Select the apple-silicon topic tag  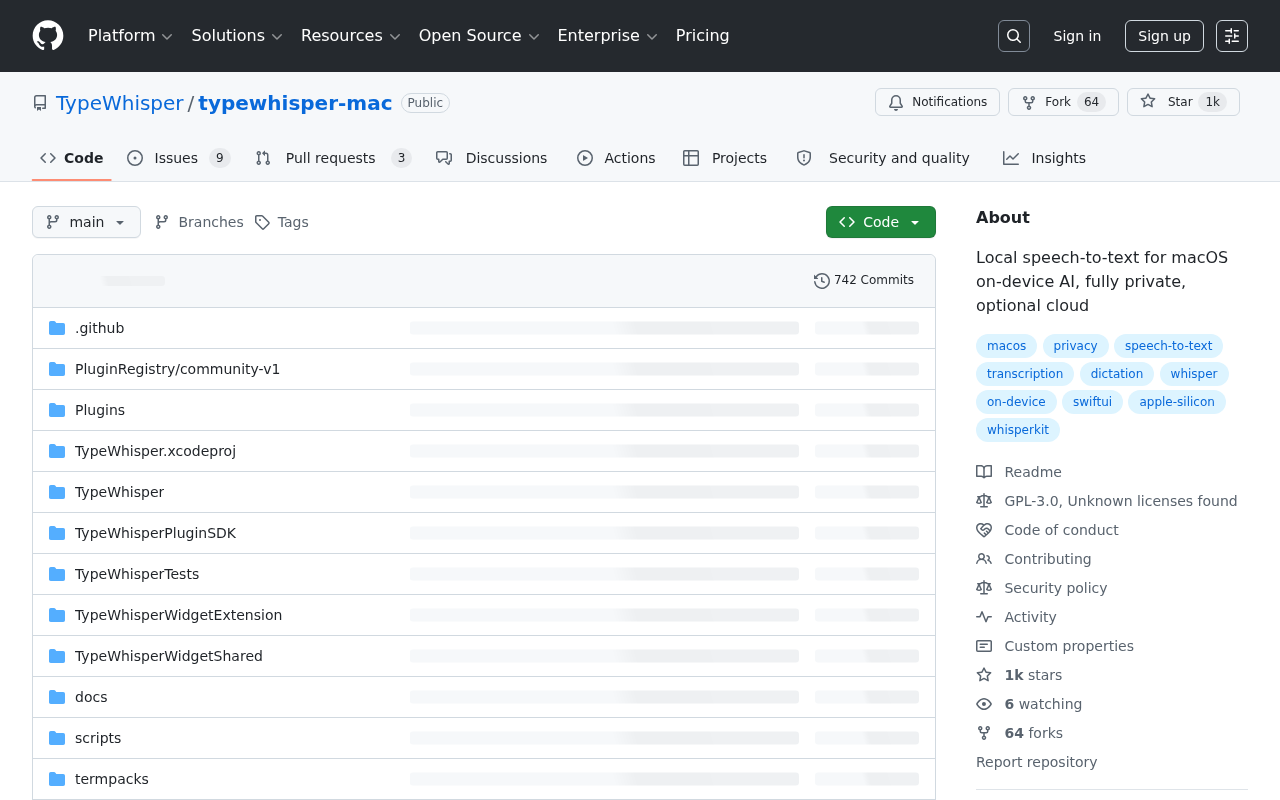click(x=1177, y=402)
